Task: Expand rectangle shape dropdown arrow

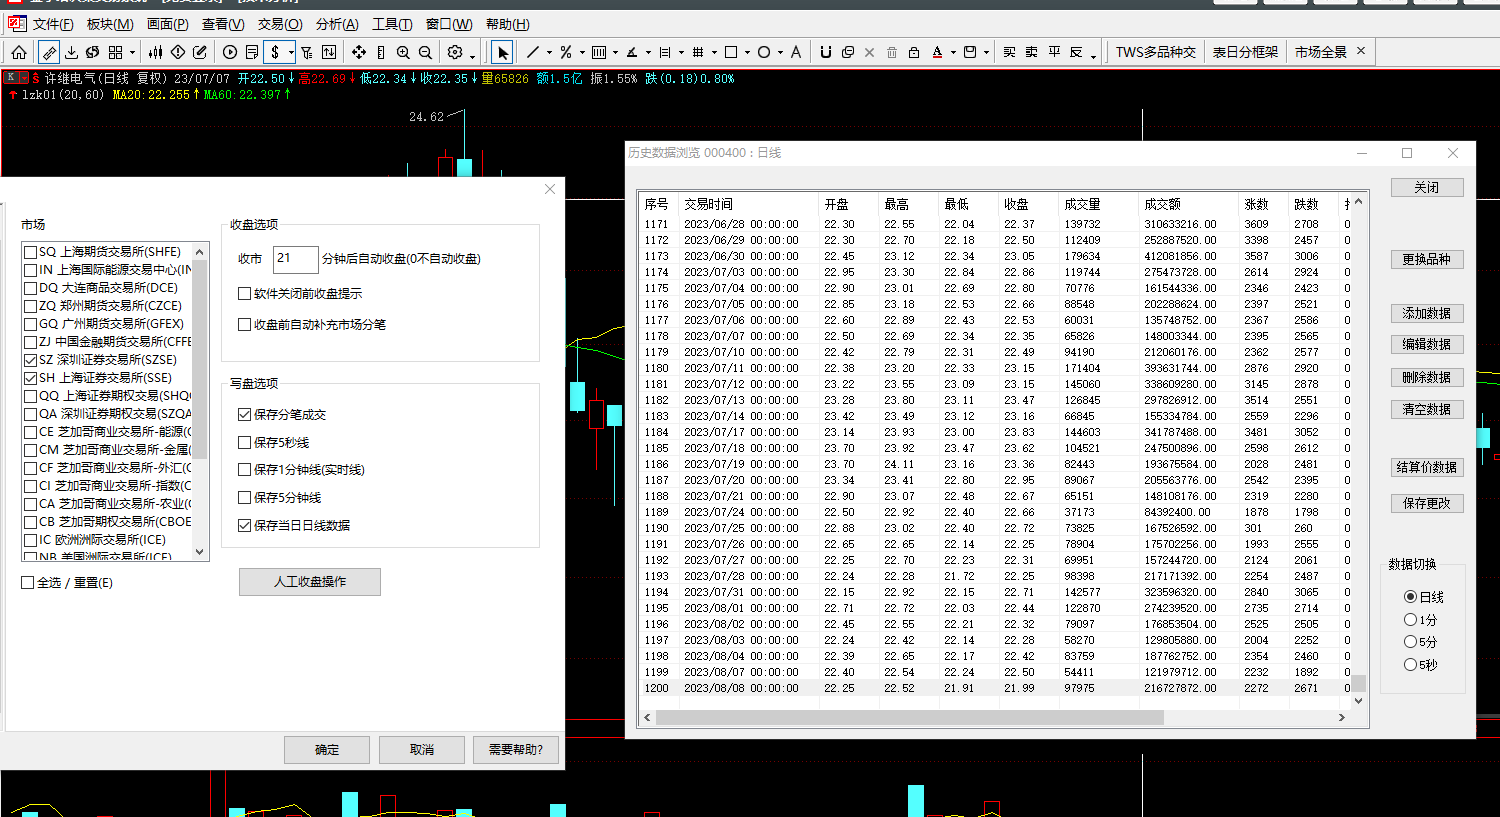Action: tap(747, 52)
